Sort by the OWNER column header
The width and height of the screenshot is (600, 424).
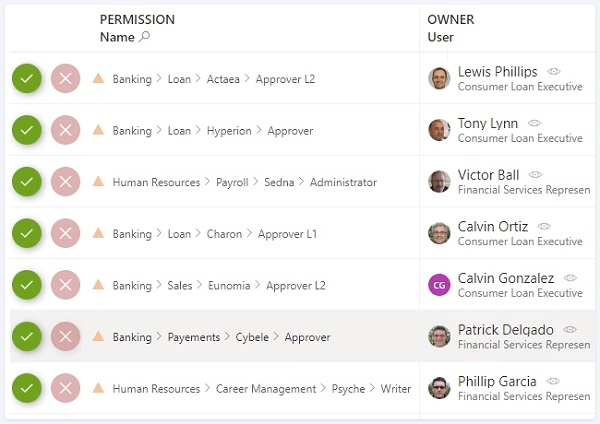[x=450, y=19]
